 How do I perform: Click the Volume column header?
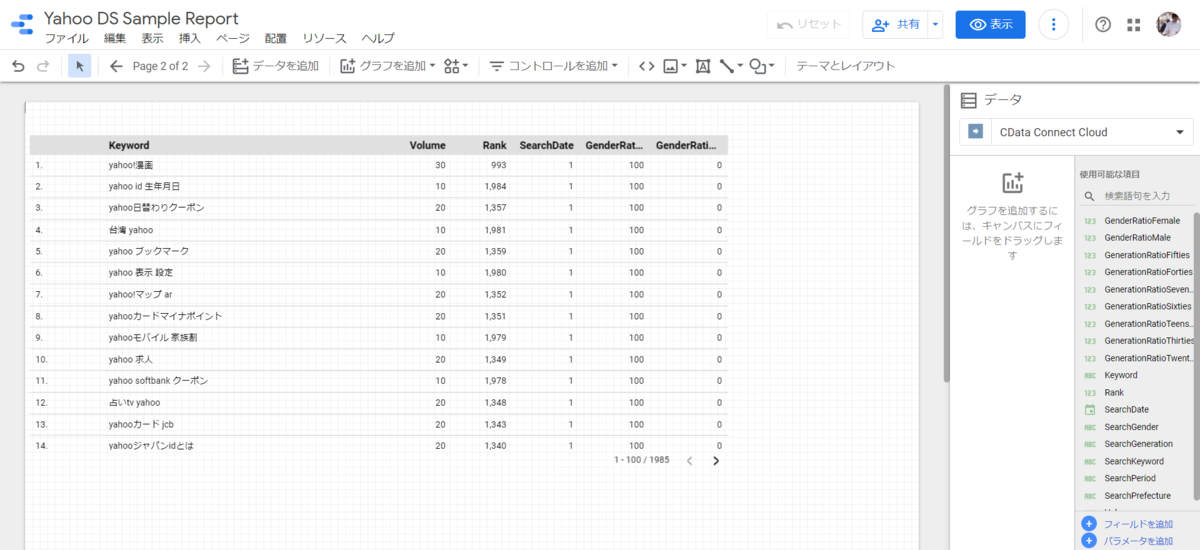point(428,145)
